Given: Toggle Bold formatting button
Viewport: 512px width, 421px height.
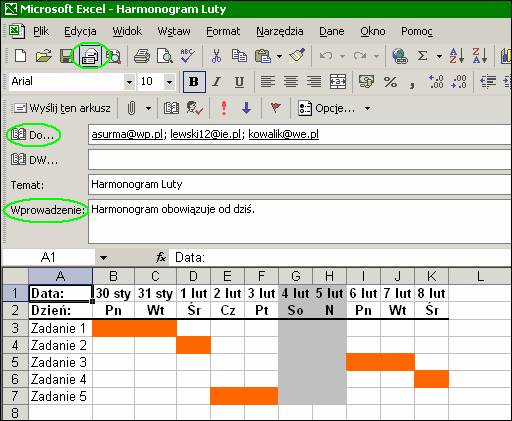Looking at the screenshot, I should point(194,82).
